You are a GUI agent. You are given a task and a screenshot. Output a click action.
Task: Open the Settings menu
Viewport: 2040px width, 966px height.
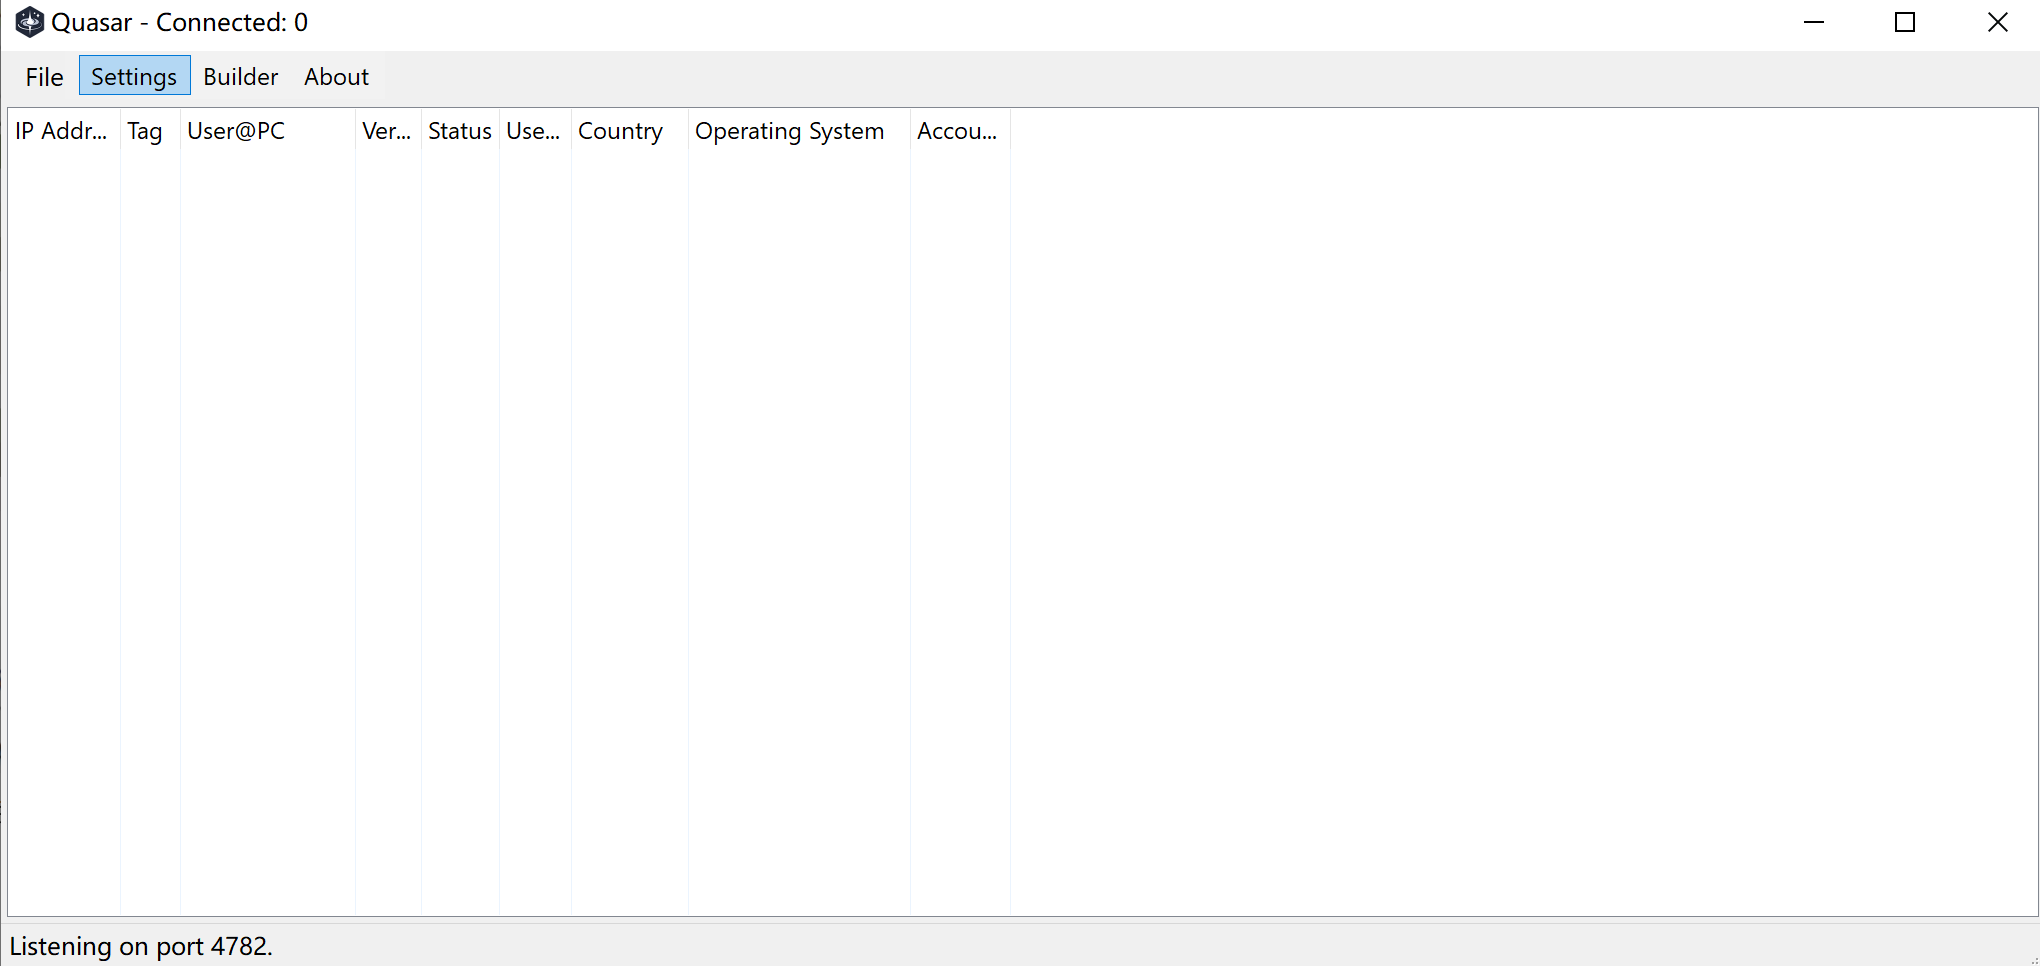tap(134, 76)
